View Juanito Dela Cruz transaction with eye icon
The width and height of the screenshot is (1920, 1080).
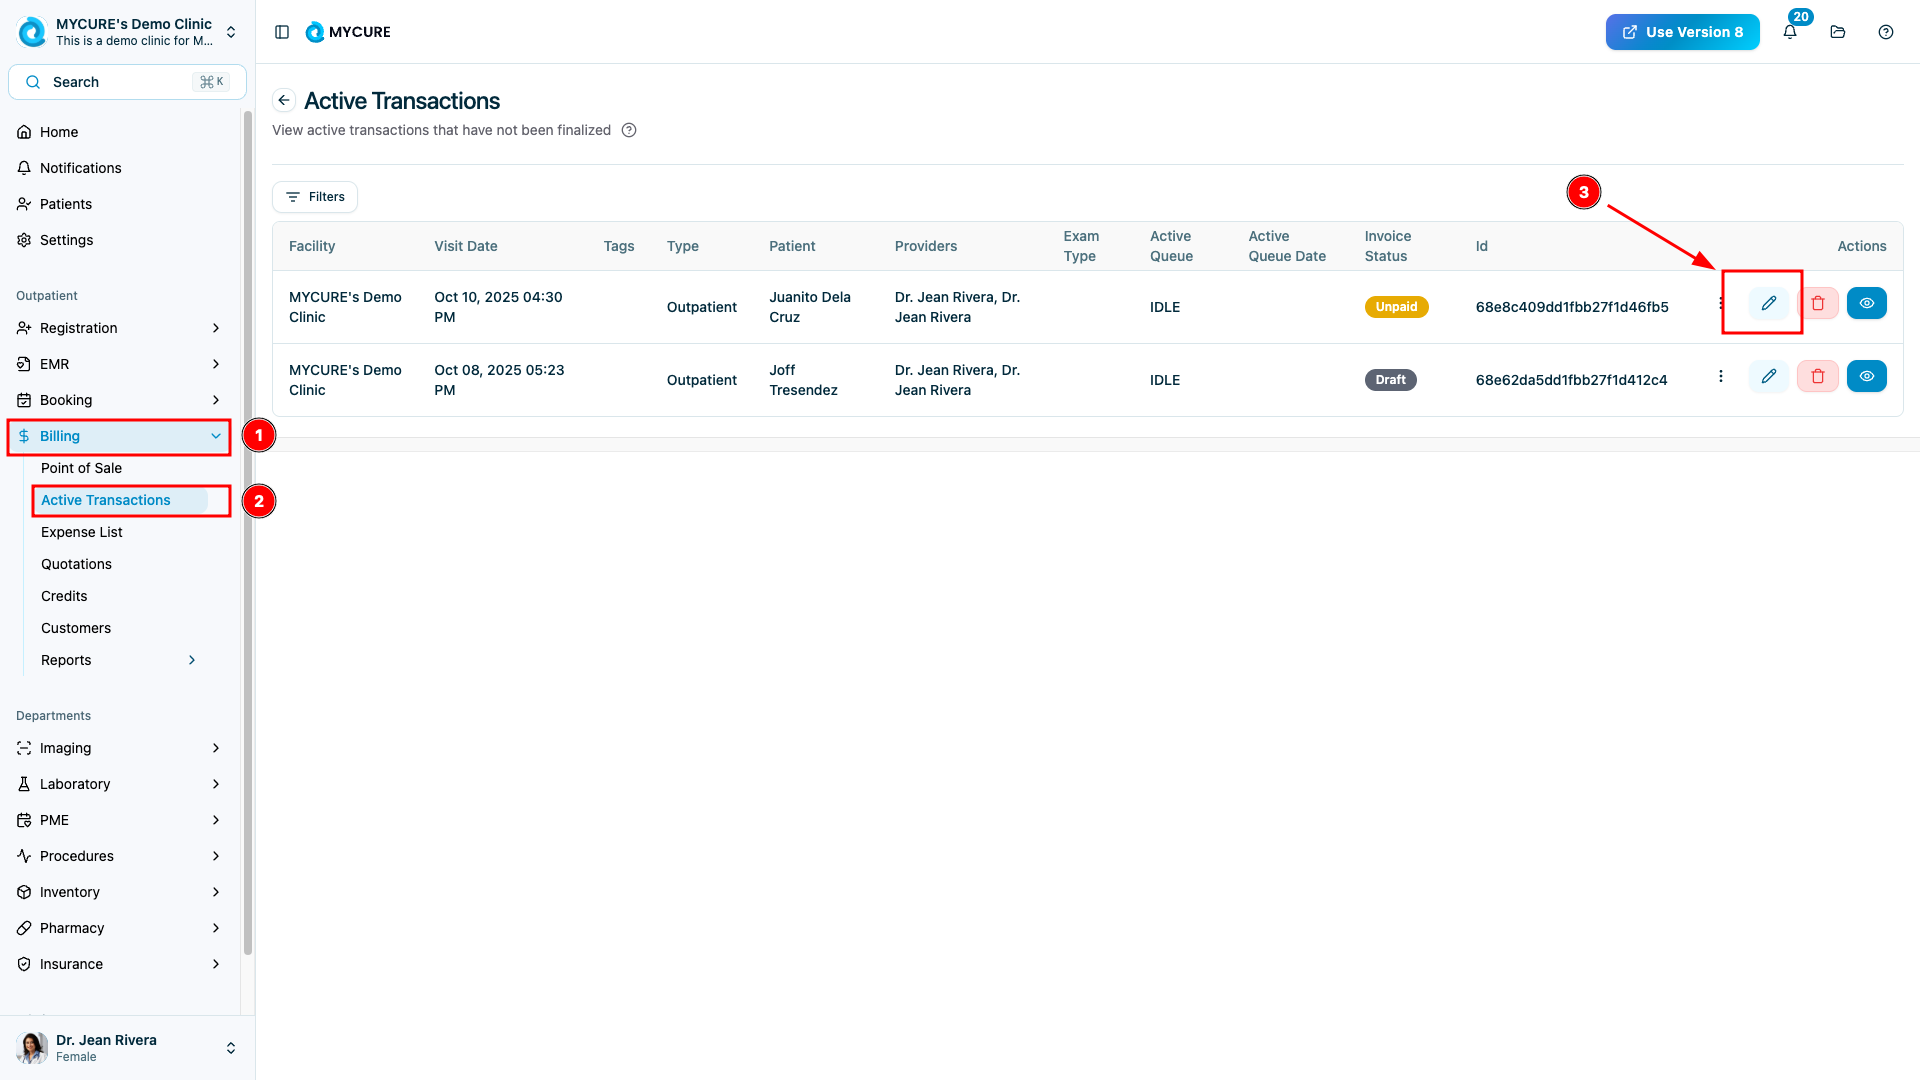1866,303
